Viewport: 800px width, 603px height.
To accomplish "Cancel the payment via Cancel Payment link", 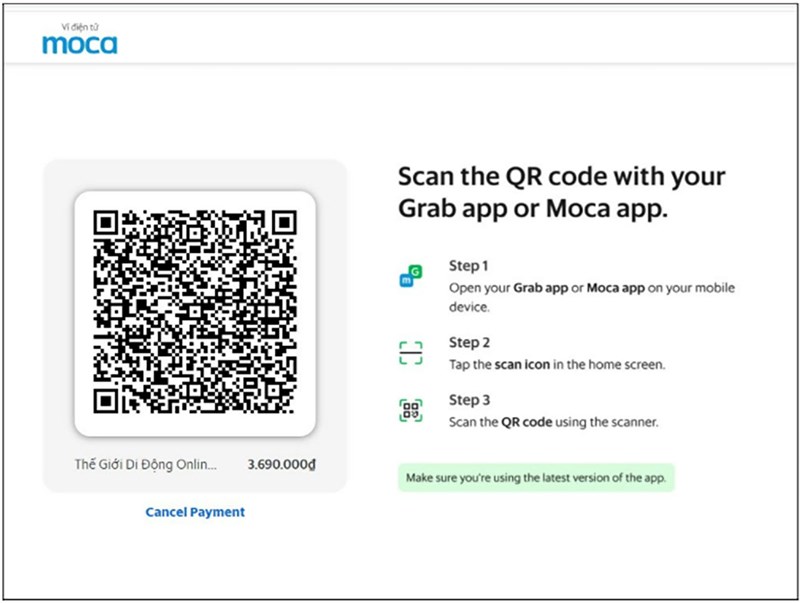I will [x=195, y=512].
